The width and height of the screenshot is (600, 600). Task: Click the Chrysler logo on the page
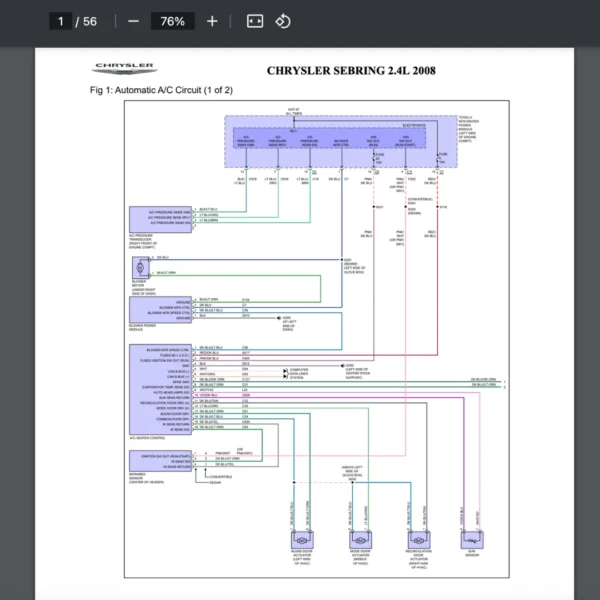click(x=123, y=69)
